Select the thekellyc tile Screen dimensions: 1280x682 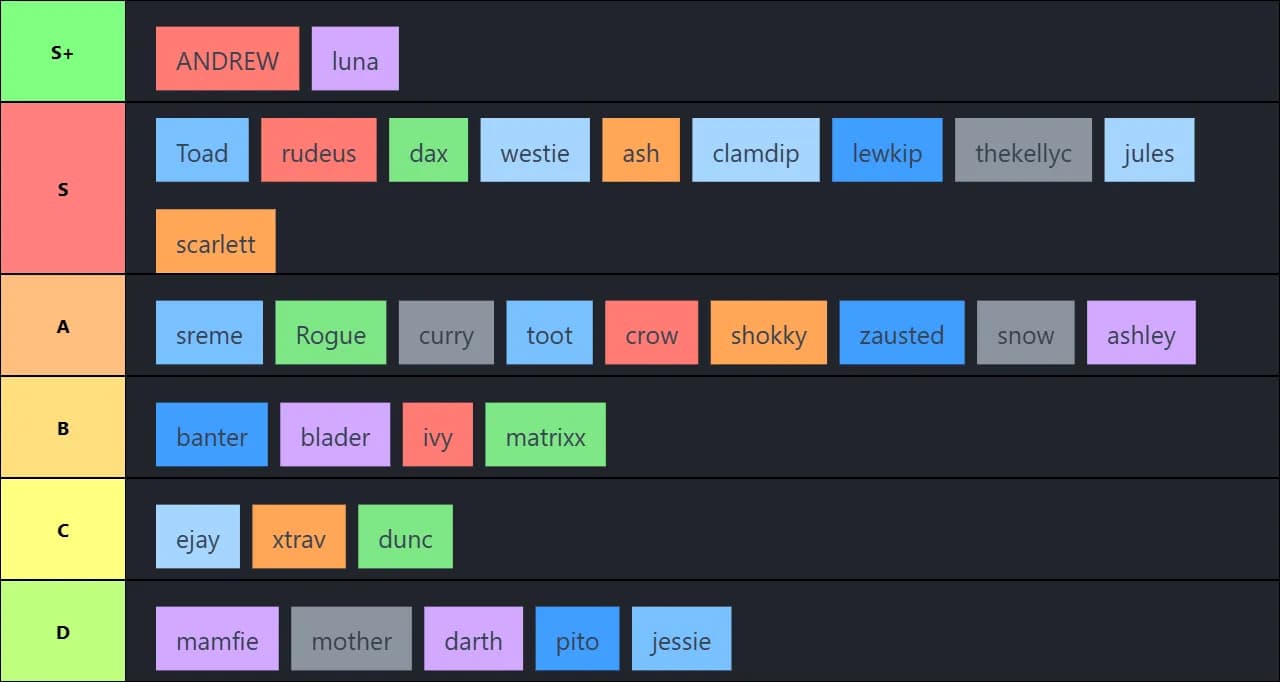[1023, 150]
